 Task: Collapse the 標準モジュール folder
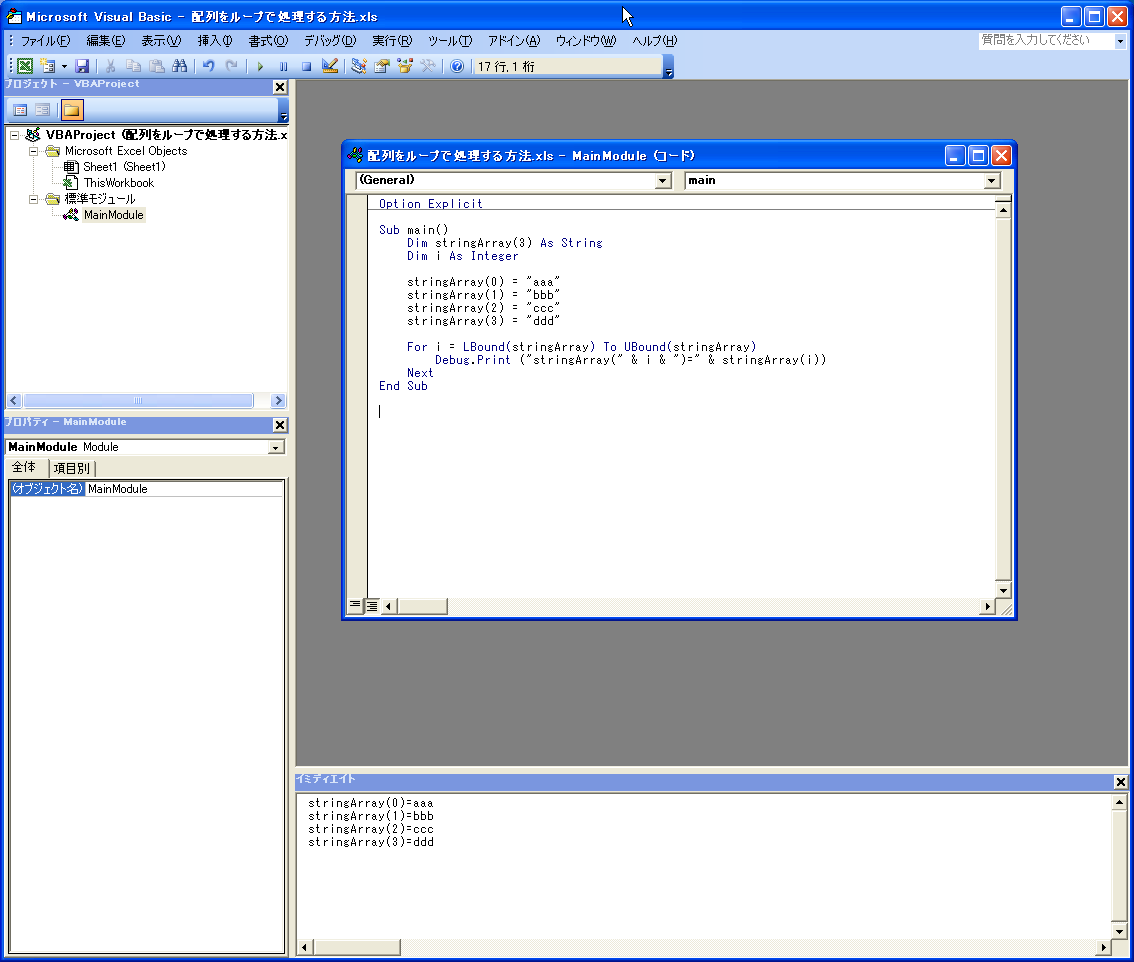tap(33, 199)
